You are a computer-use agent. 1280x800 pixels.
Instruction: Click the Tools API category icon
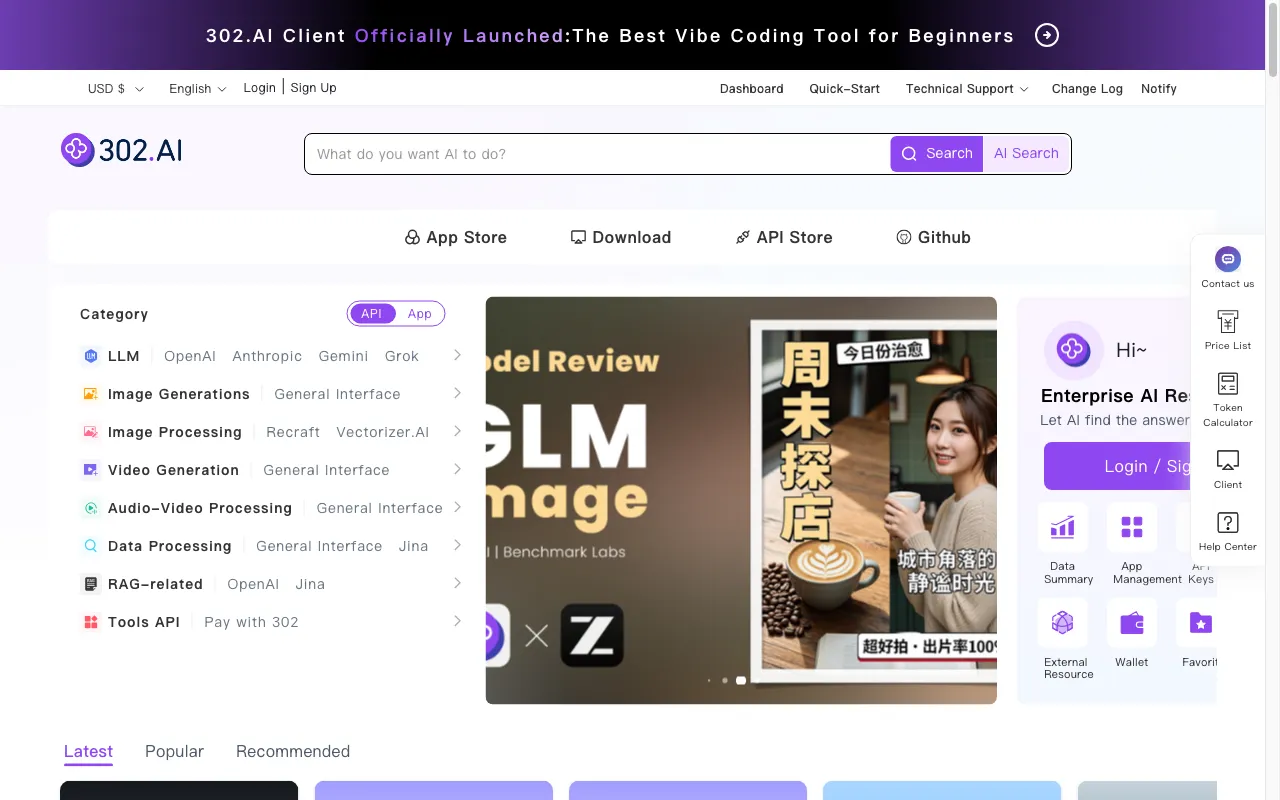pos(91,622)
